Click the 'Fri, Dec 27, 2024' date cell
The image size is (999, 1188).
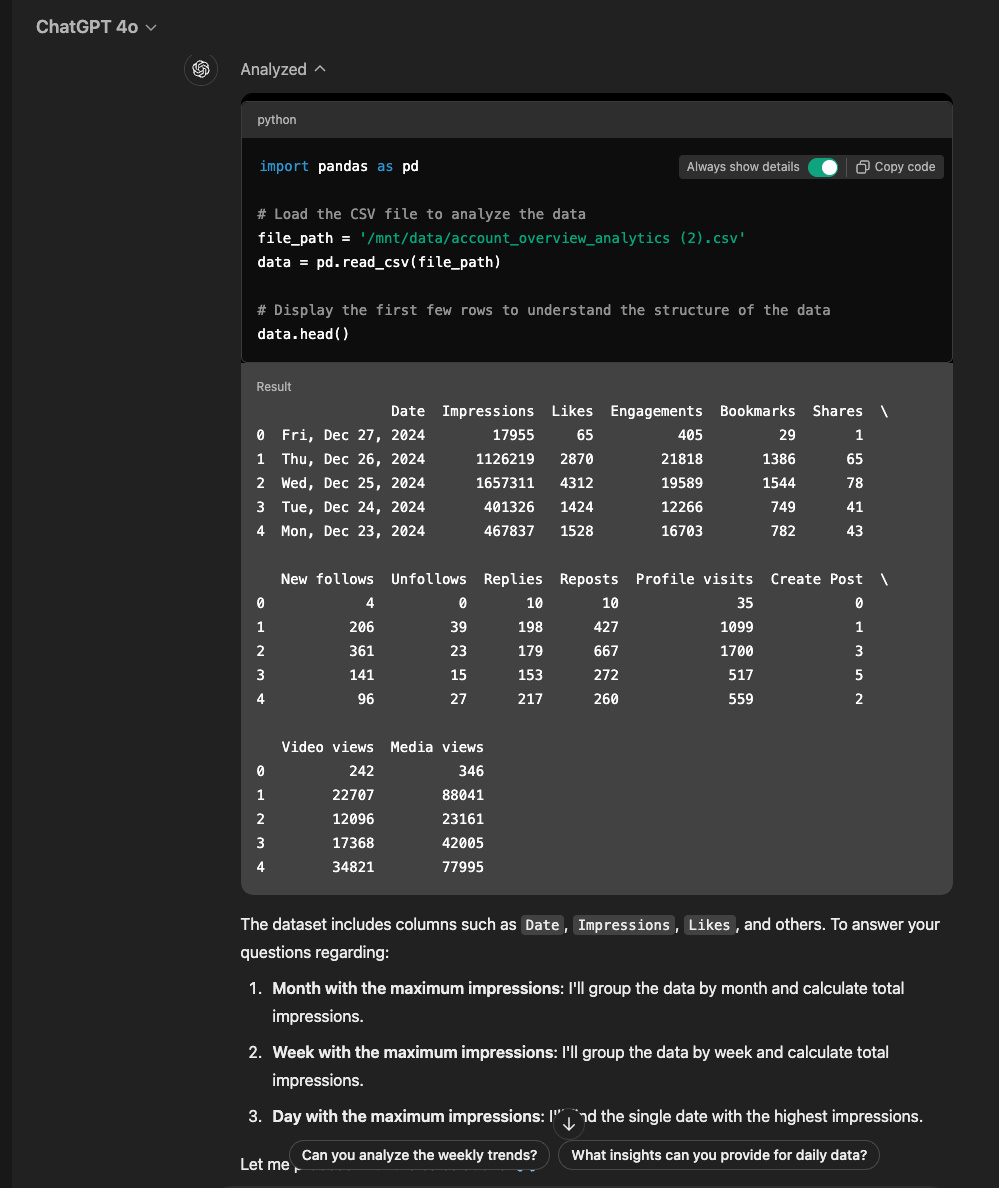pos(353,436)
